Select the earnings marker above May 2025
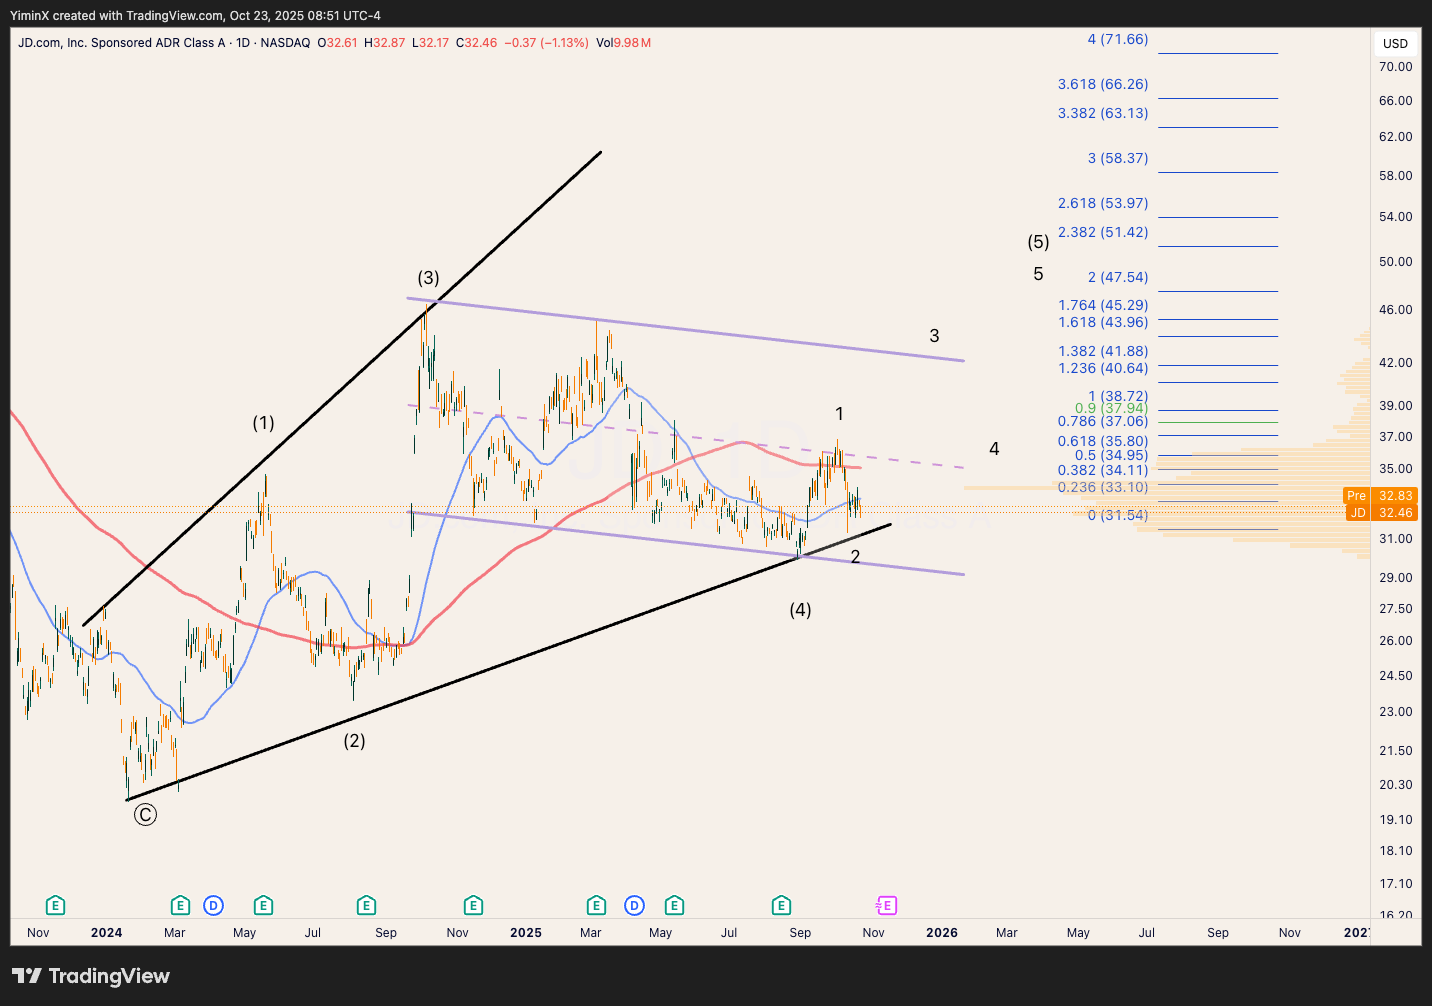This screenshot has height=1006, width=1432. pyautogui.click(x=674, y=906)
